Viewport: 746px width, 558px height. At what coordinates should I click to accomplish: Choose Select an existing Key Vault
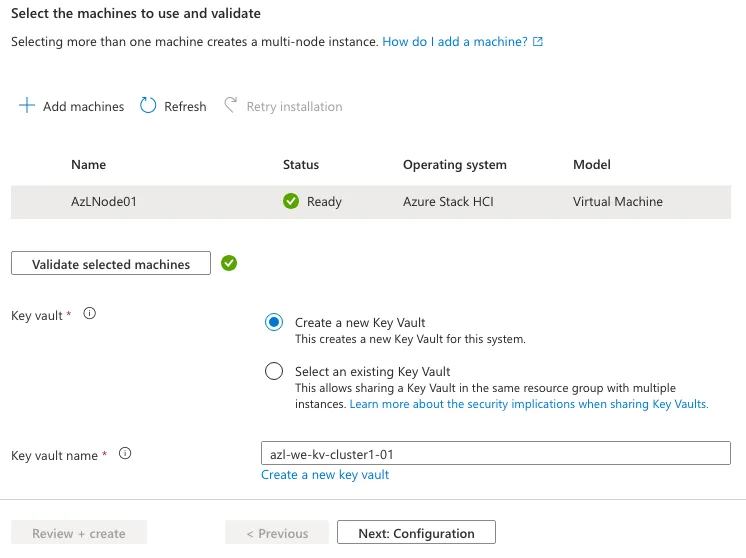pos(274,371)
